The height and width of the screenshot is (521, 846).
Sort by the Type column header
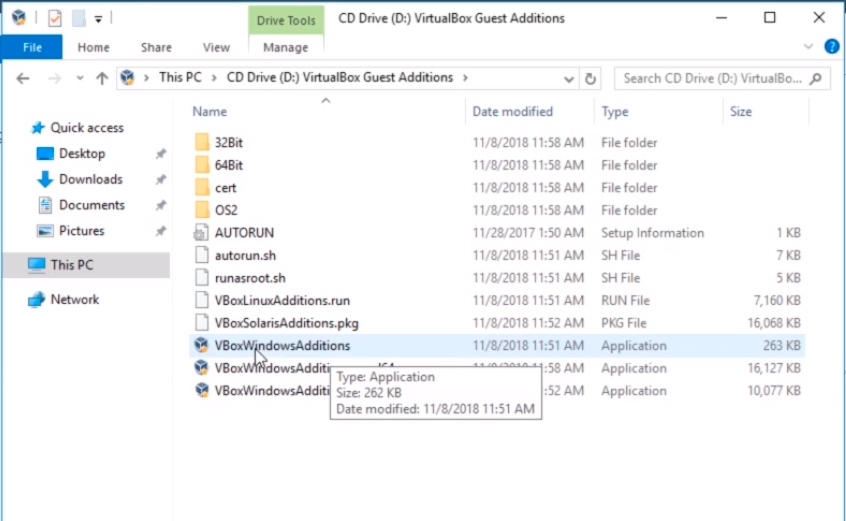pyautogui.click(x=615, y=112)
